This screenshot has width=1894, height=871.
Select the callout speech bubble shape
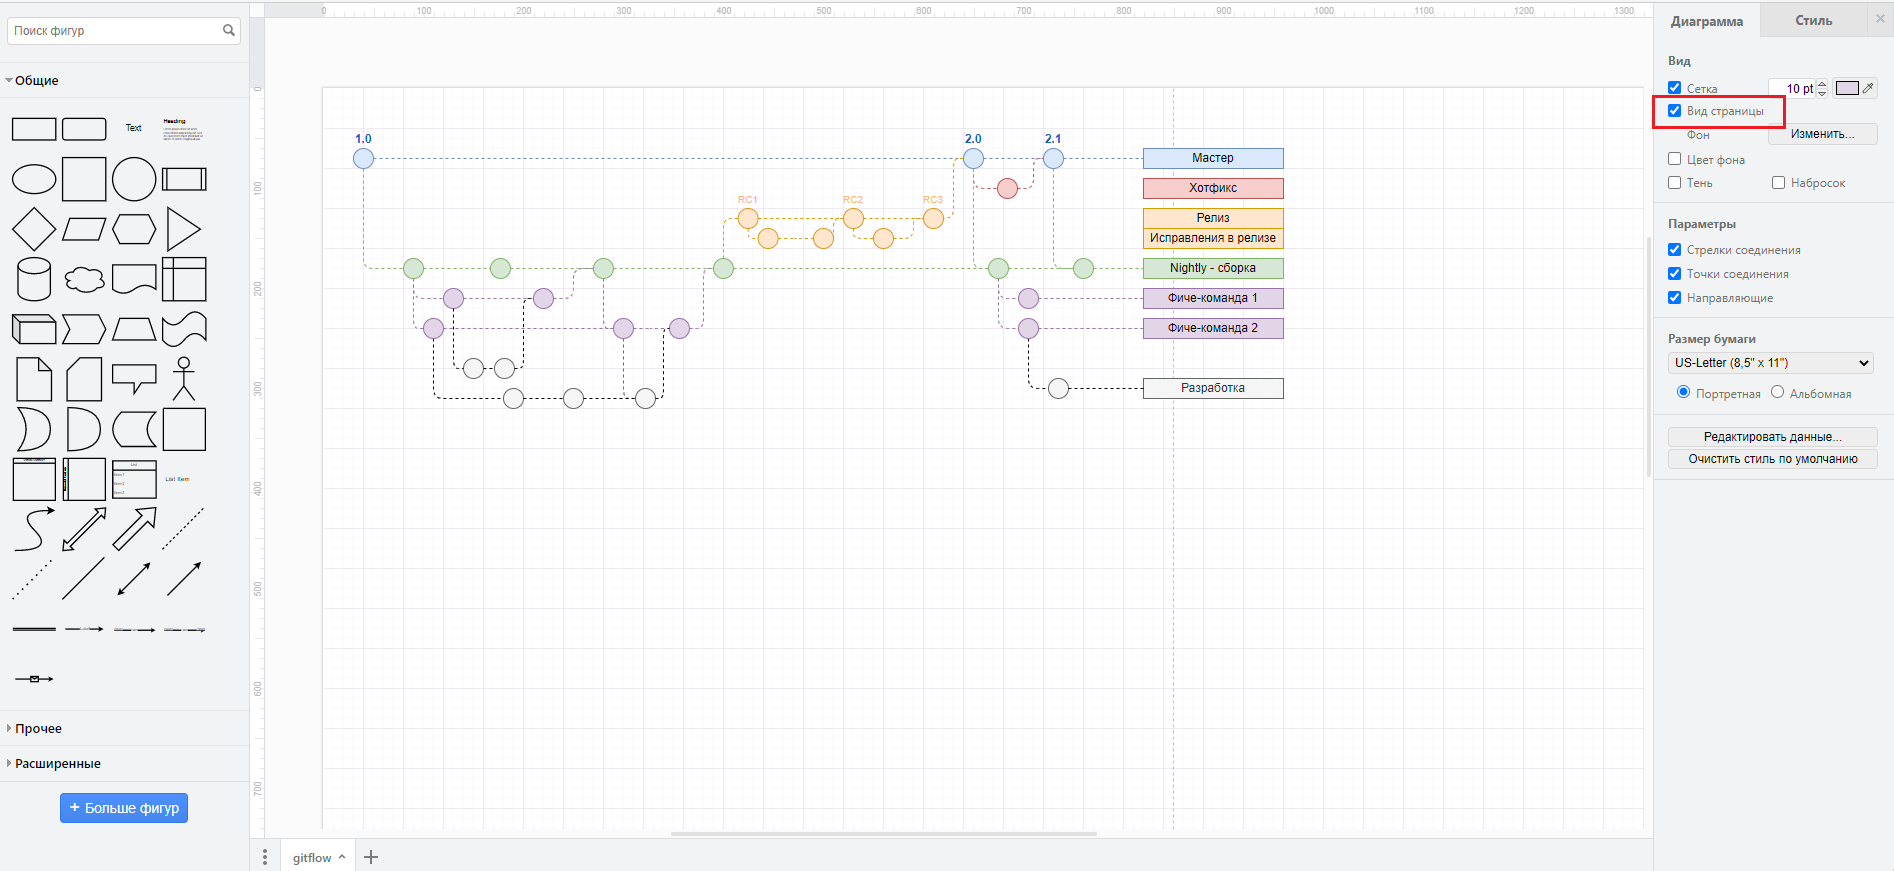134,379
